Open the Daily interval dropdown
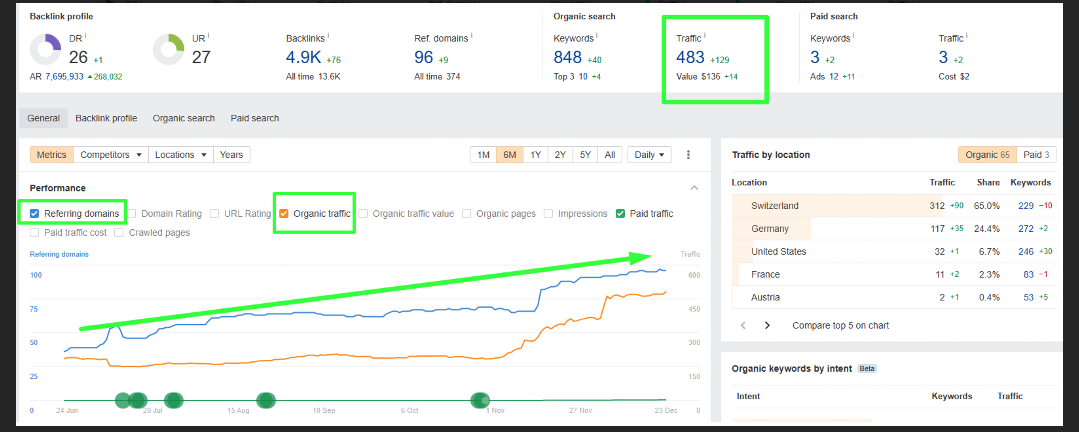Screen dimensions: 1079x432 (650, 155)
